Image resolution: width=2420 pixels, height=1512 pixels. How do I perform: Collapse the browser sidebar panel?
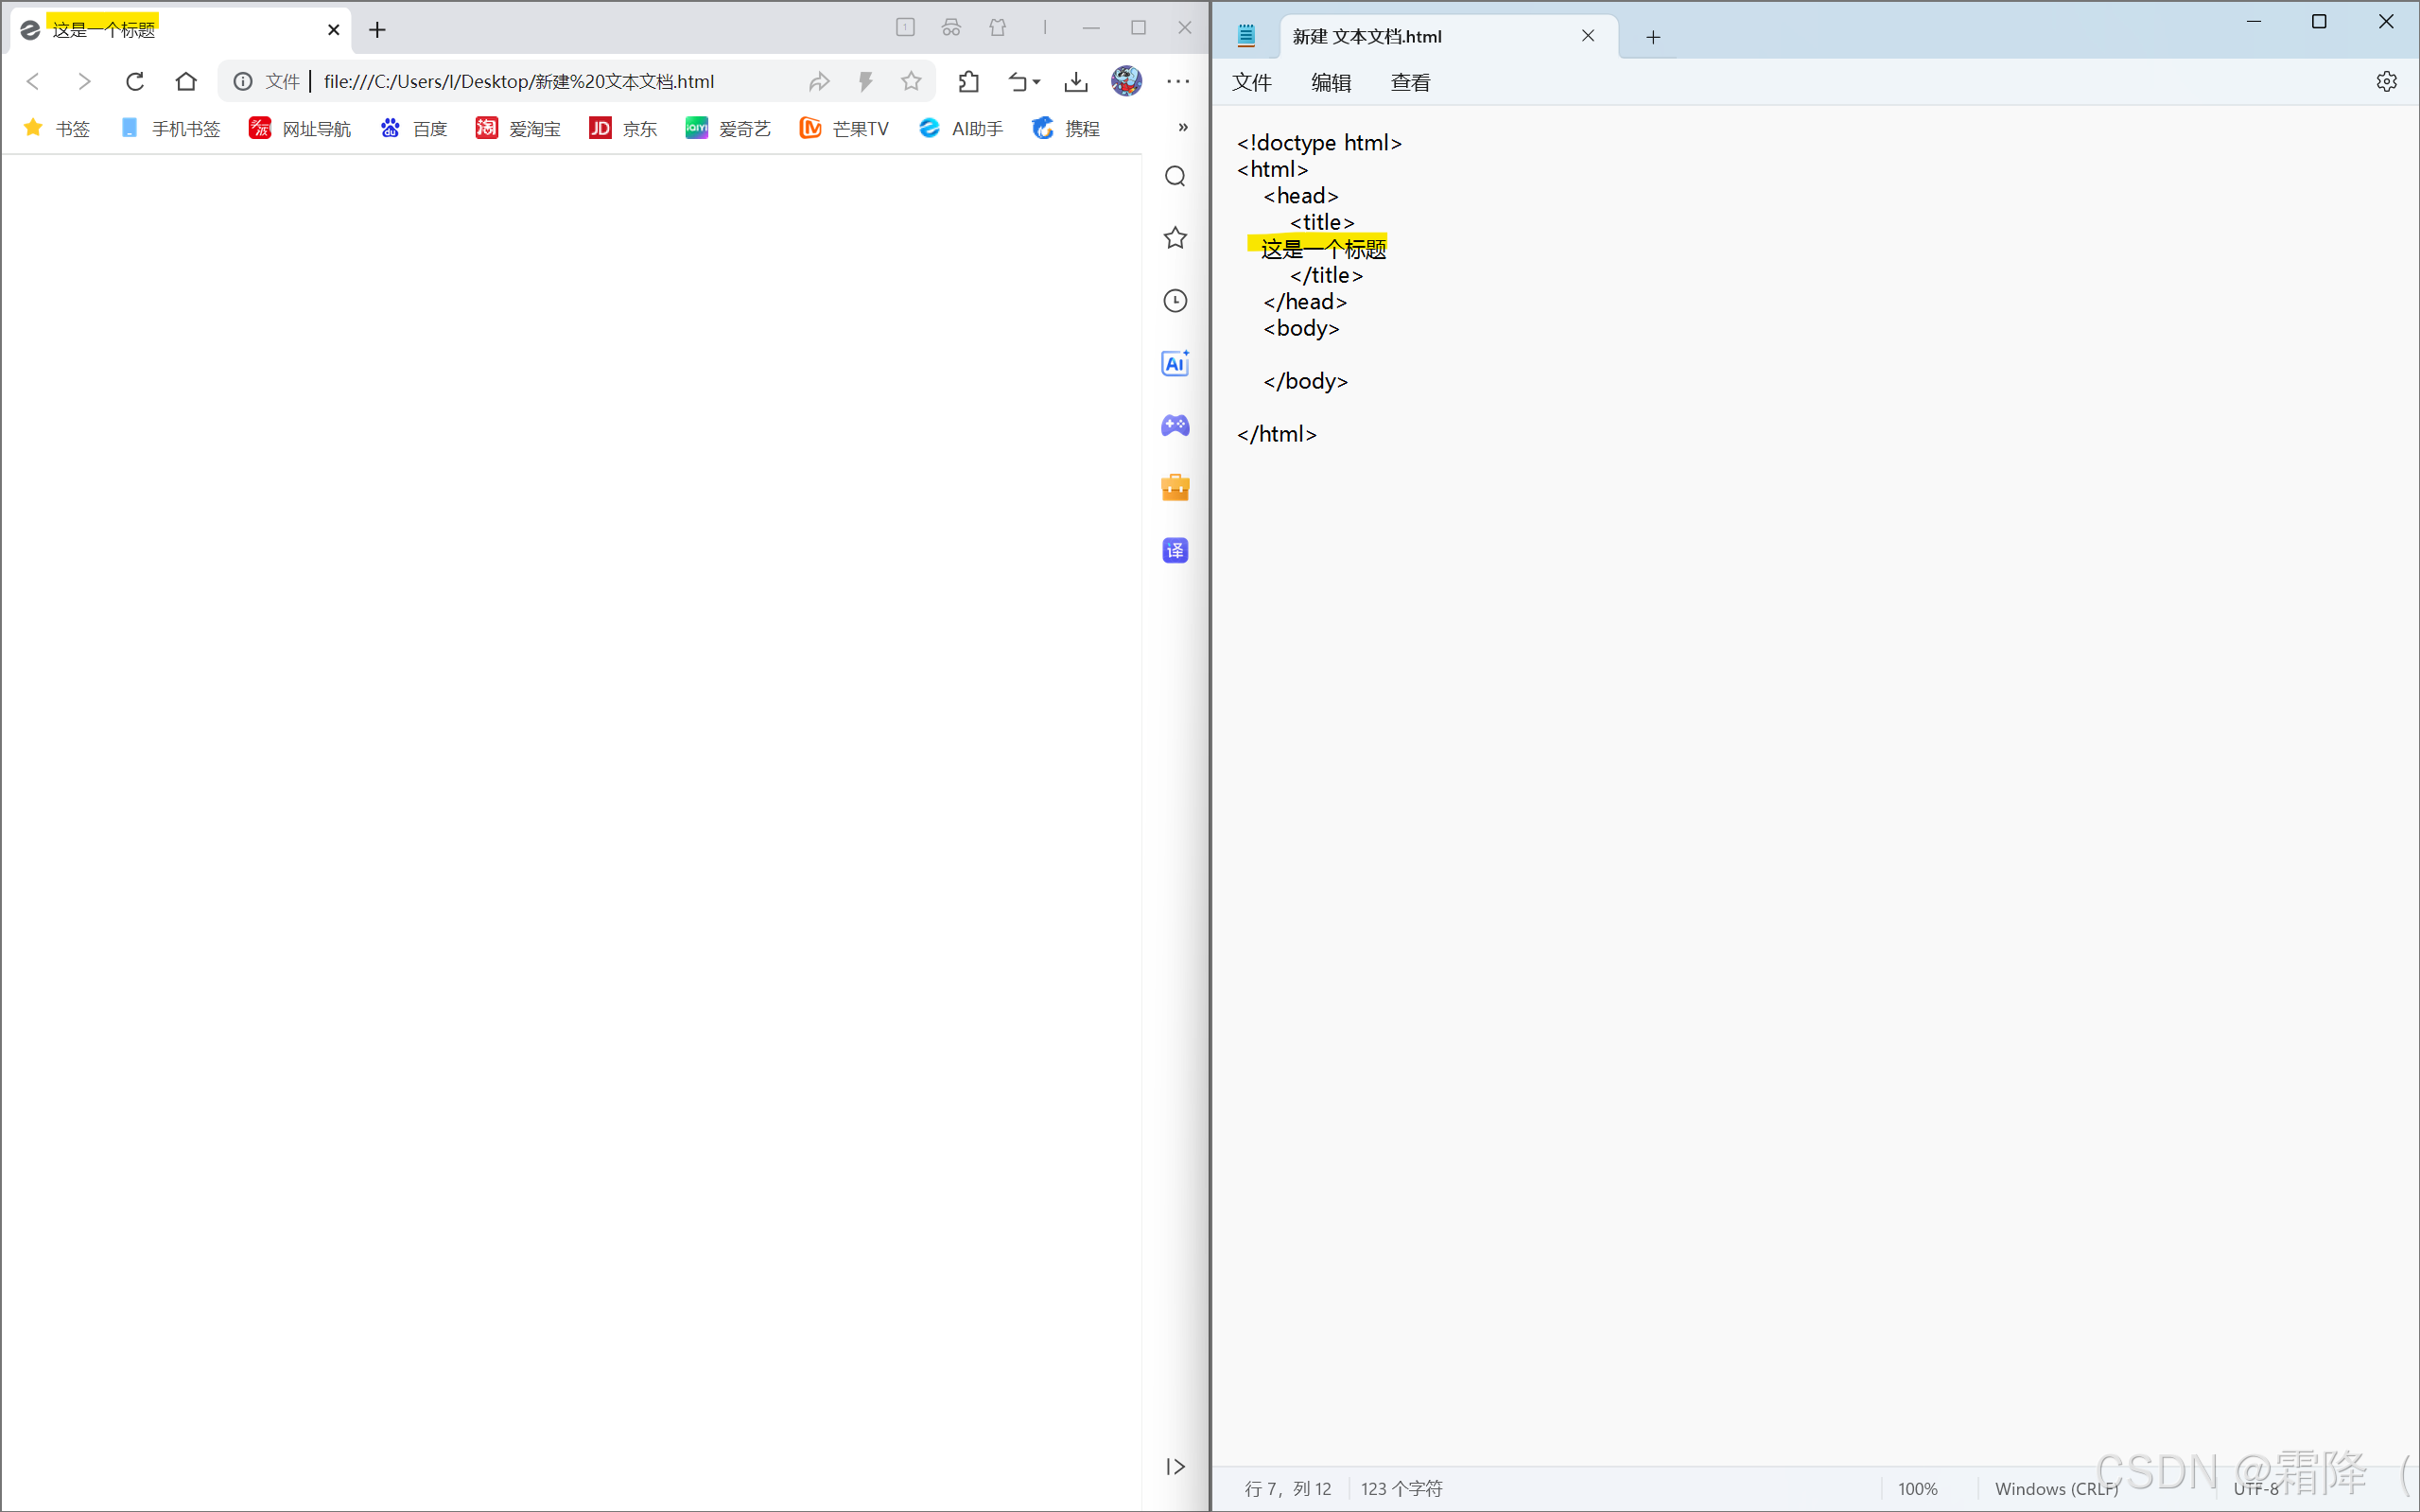(x=1175, y=1466)
